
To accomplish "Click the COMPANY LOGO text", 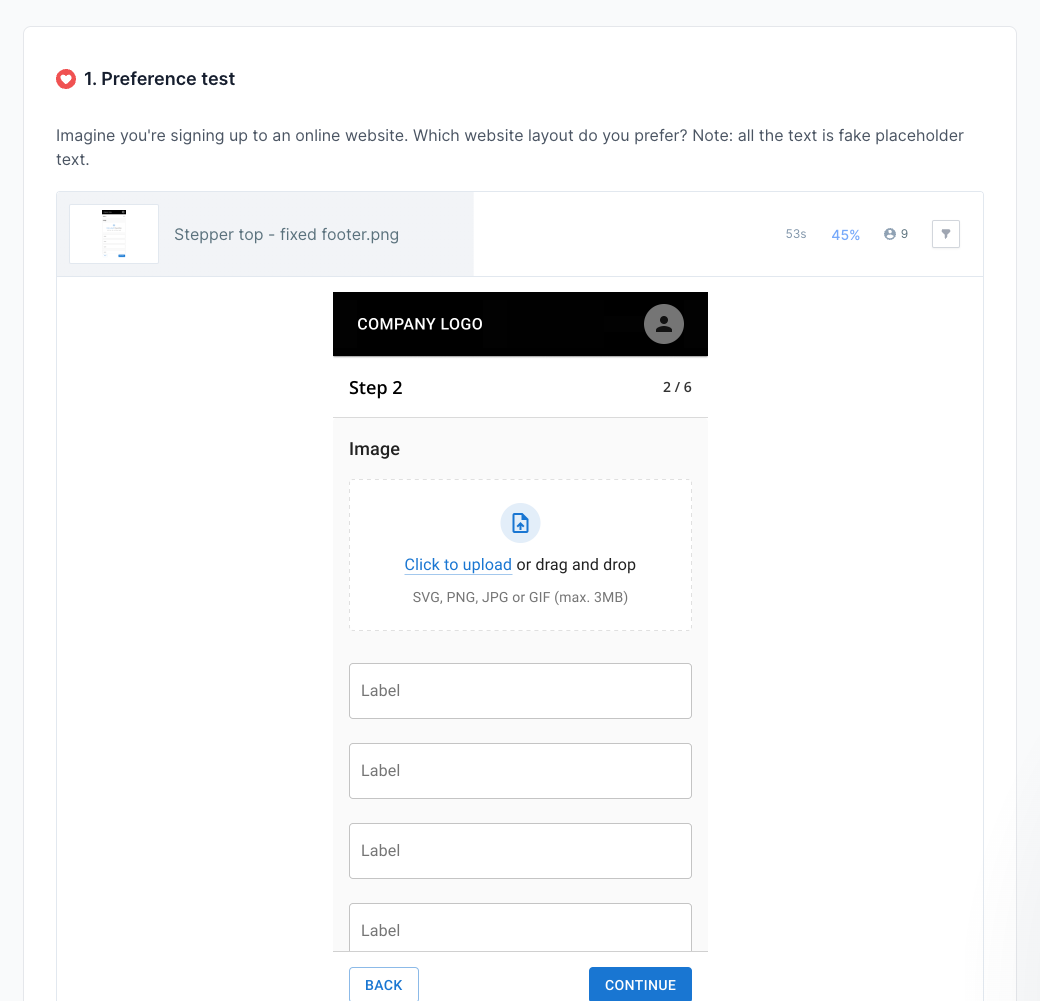I will (420, 324).
